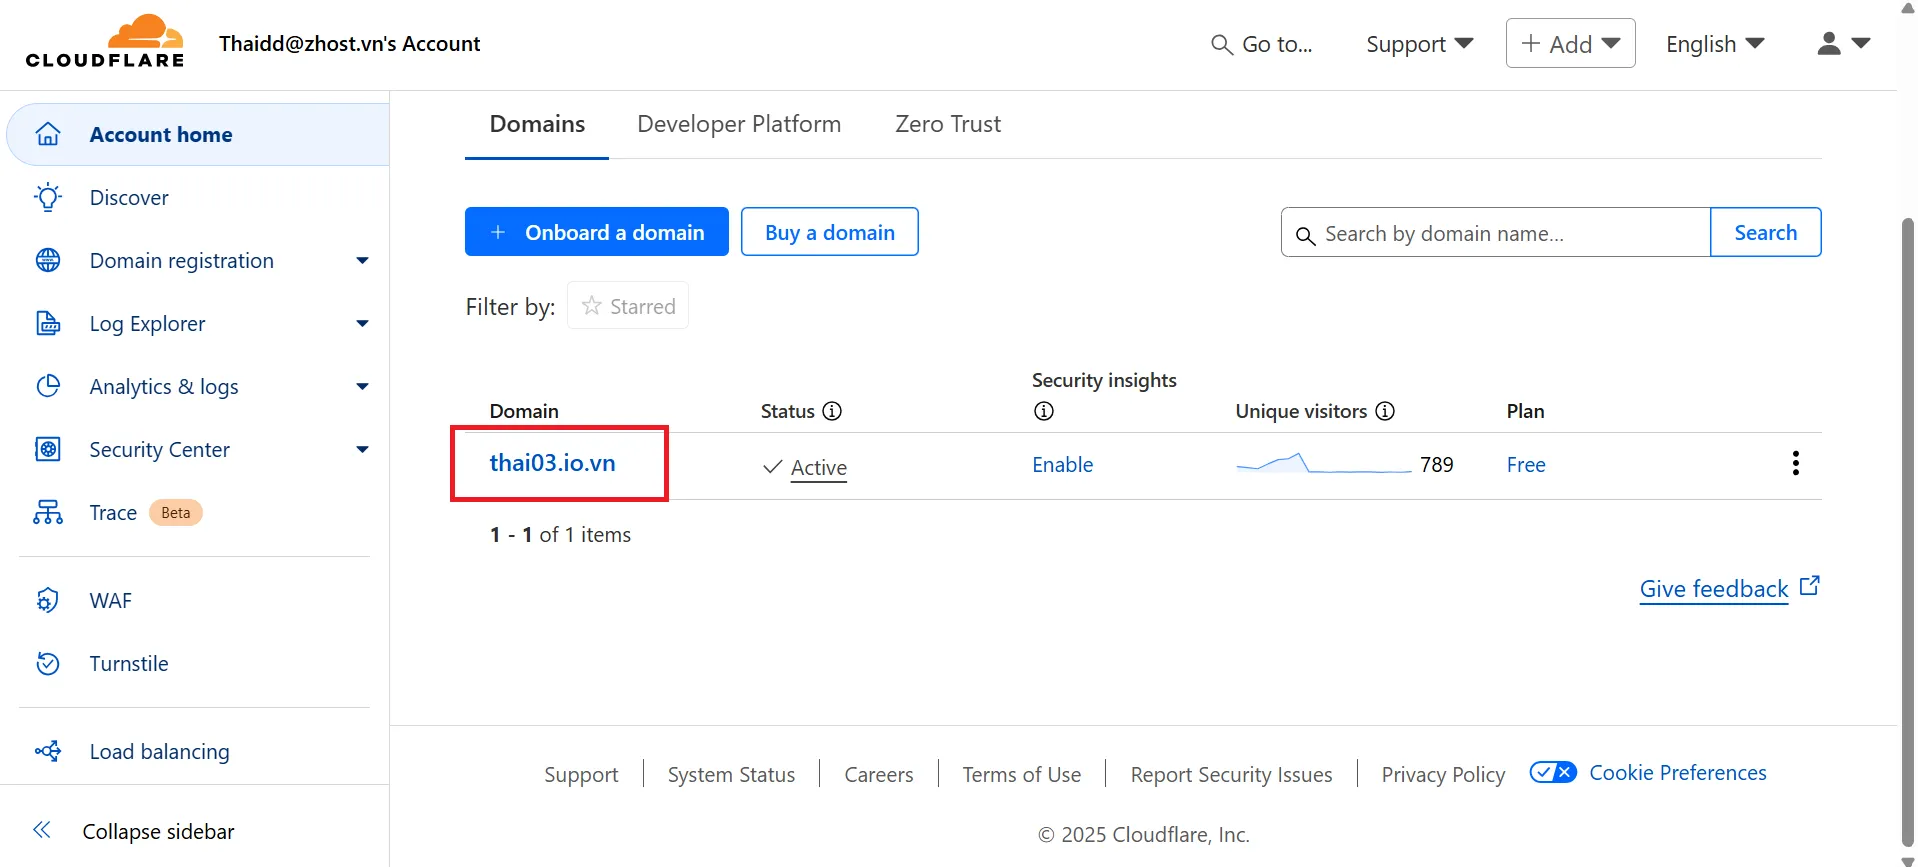
Task: Collapse the sidebar
Action: pos(42,830)
